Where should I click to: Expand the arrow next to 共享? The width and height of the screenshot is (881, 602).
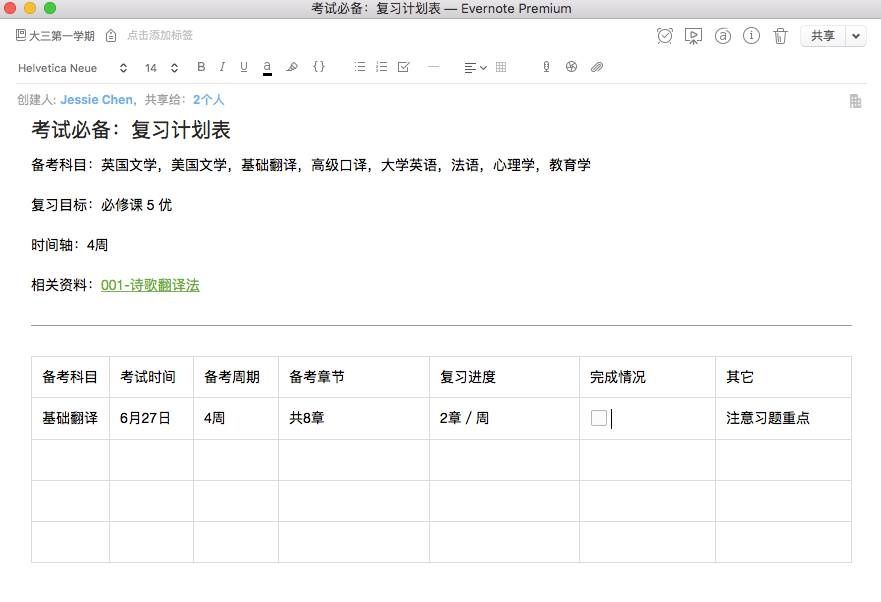pyautogui.click(x=856, y=36)
